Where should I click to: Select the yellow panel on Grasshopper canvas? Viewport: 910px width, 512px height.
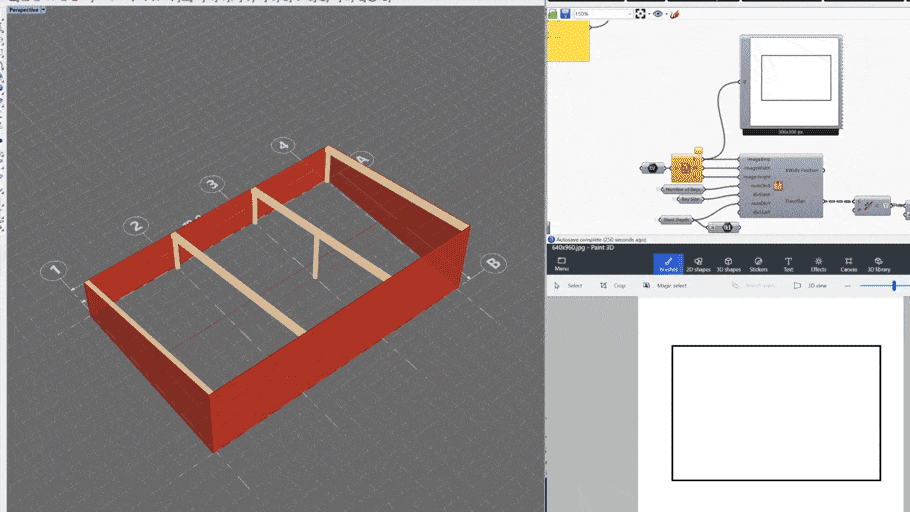[x=568, y=41]
